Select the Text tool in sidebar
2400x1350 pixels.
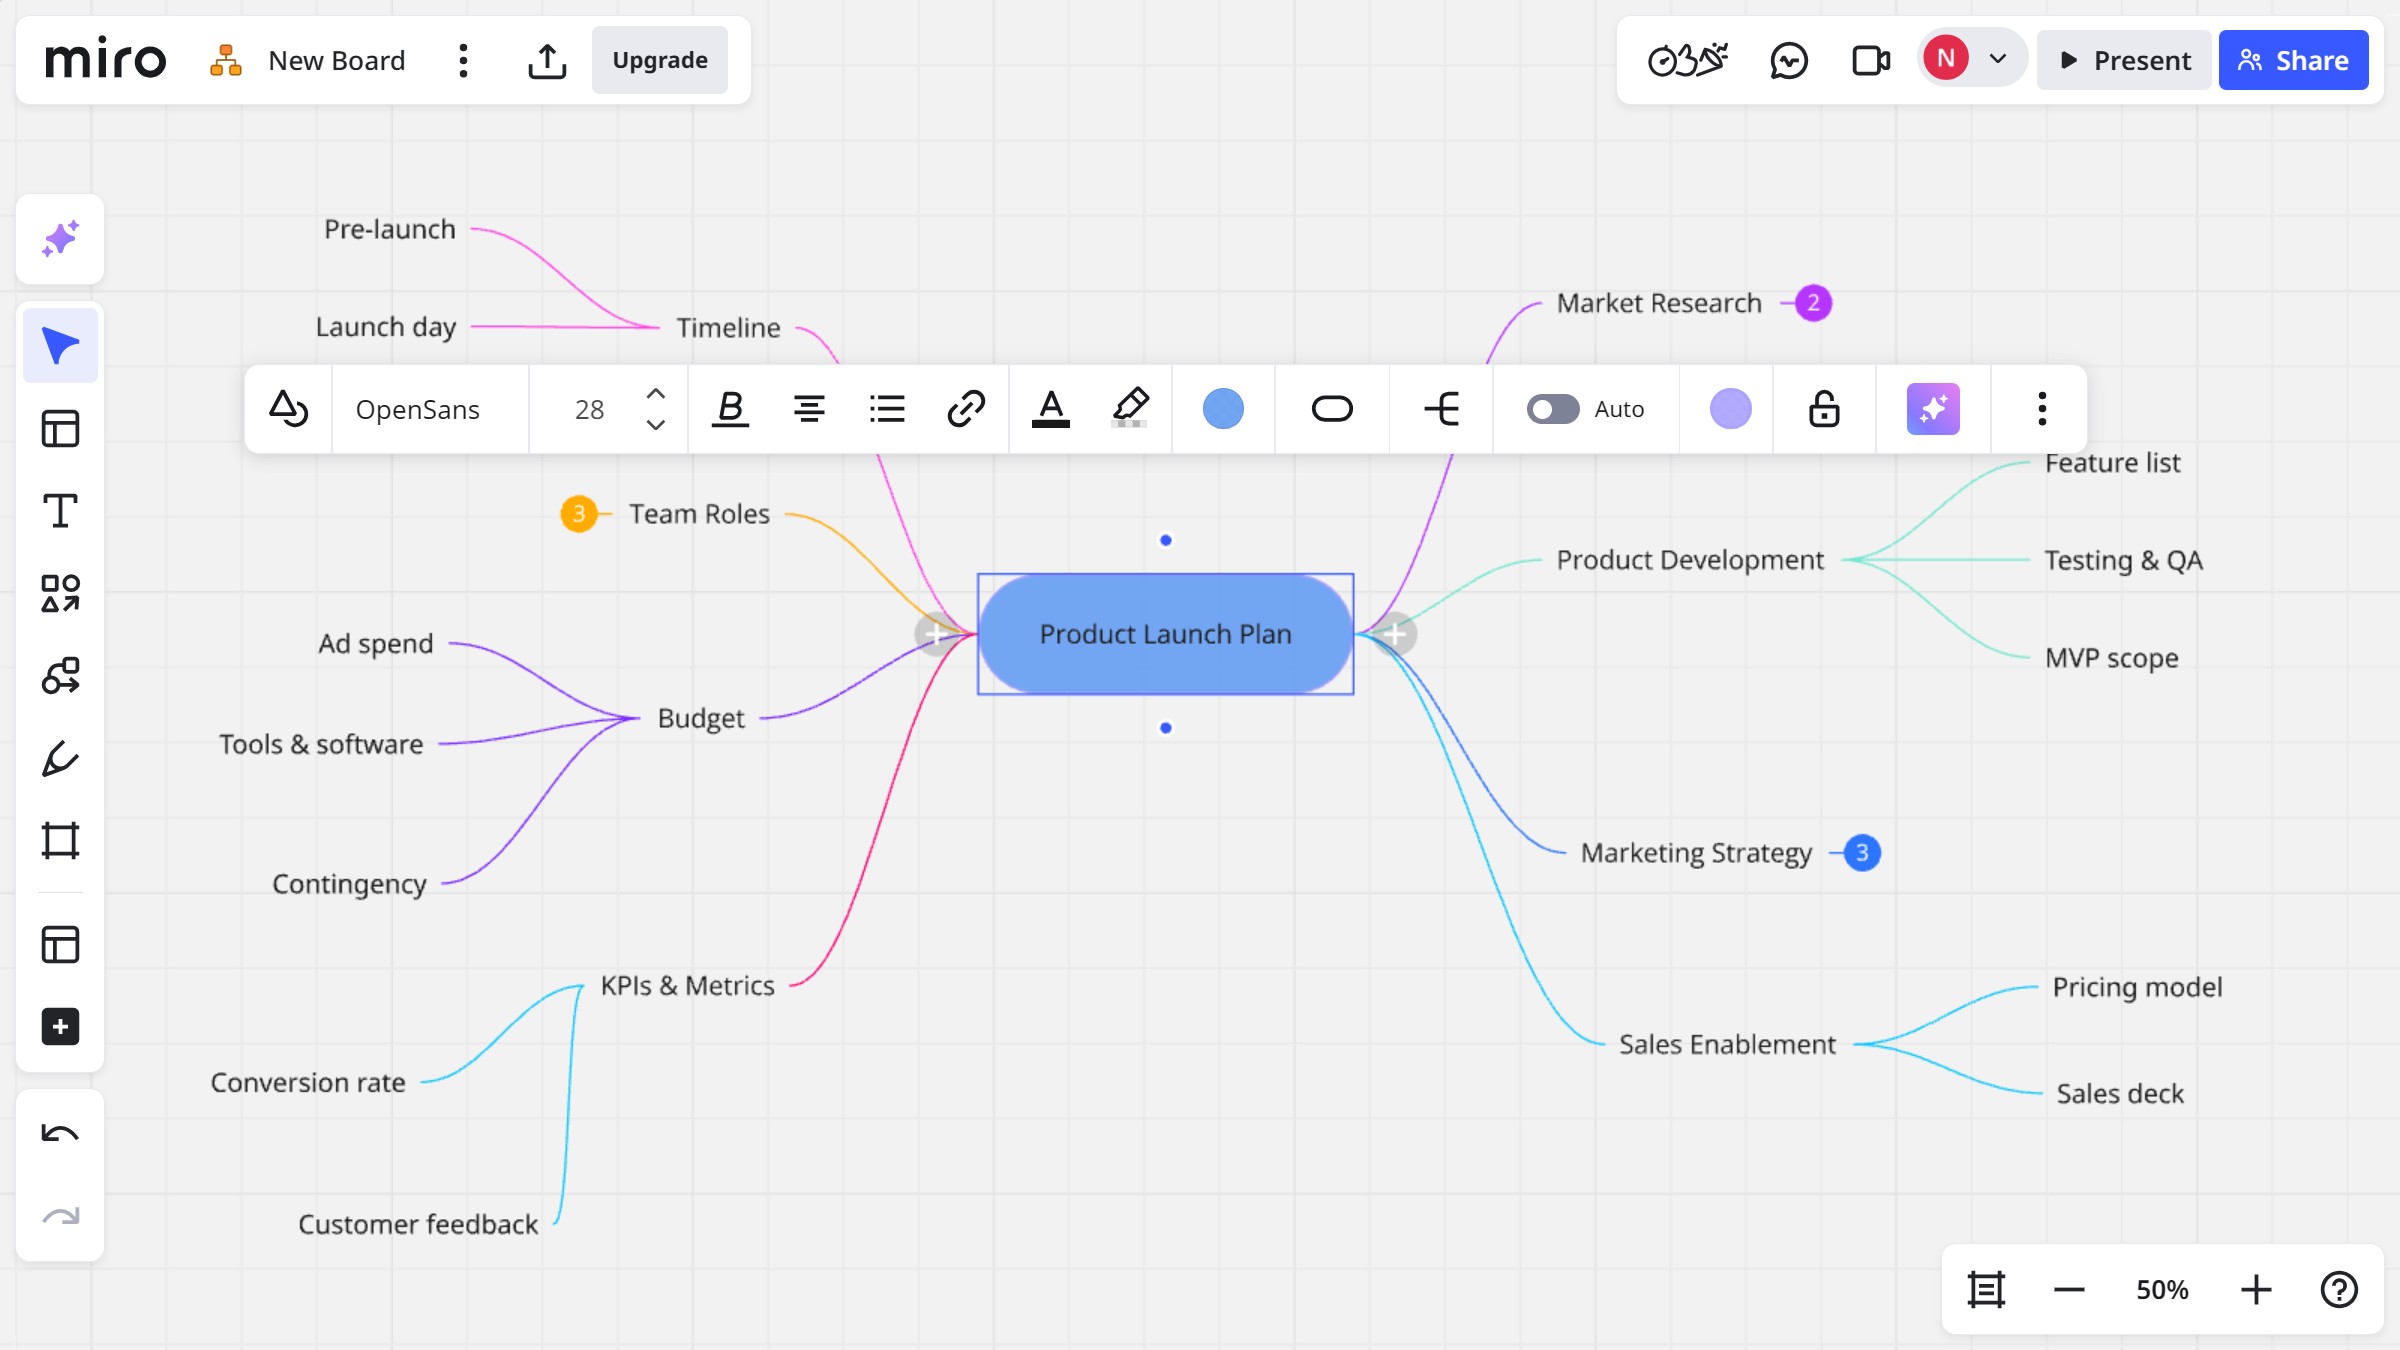[x=60, y=511]
